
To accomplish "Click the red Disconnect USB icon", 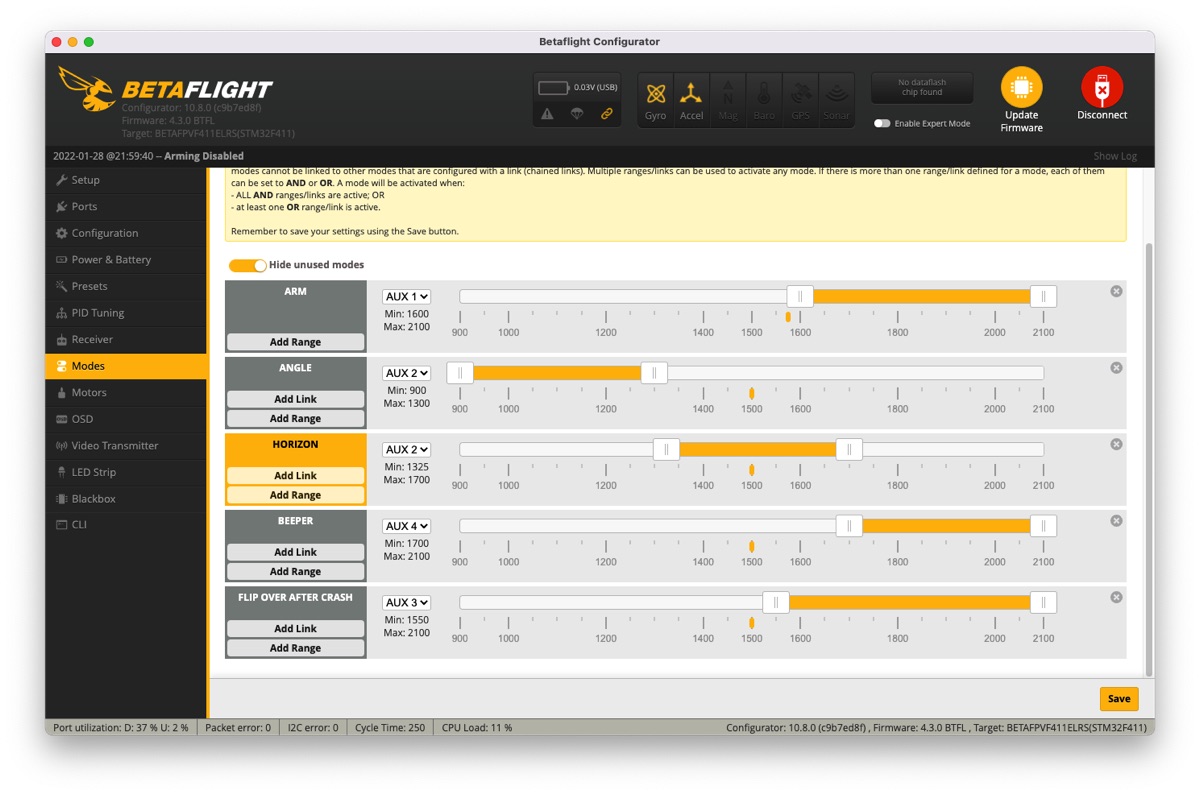I will [1102, 88].
